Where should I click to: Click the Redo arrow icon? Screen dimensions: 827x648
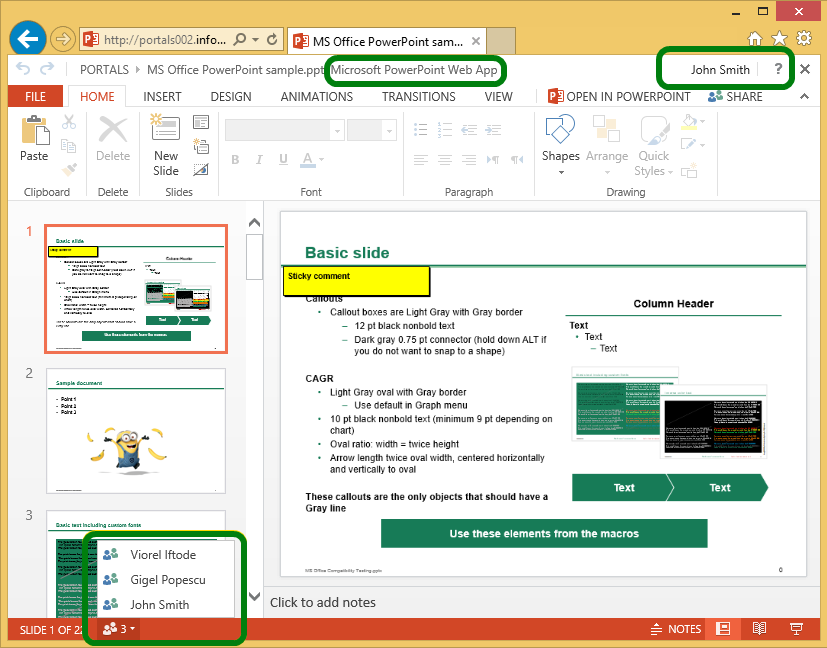(47, 69)
